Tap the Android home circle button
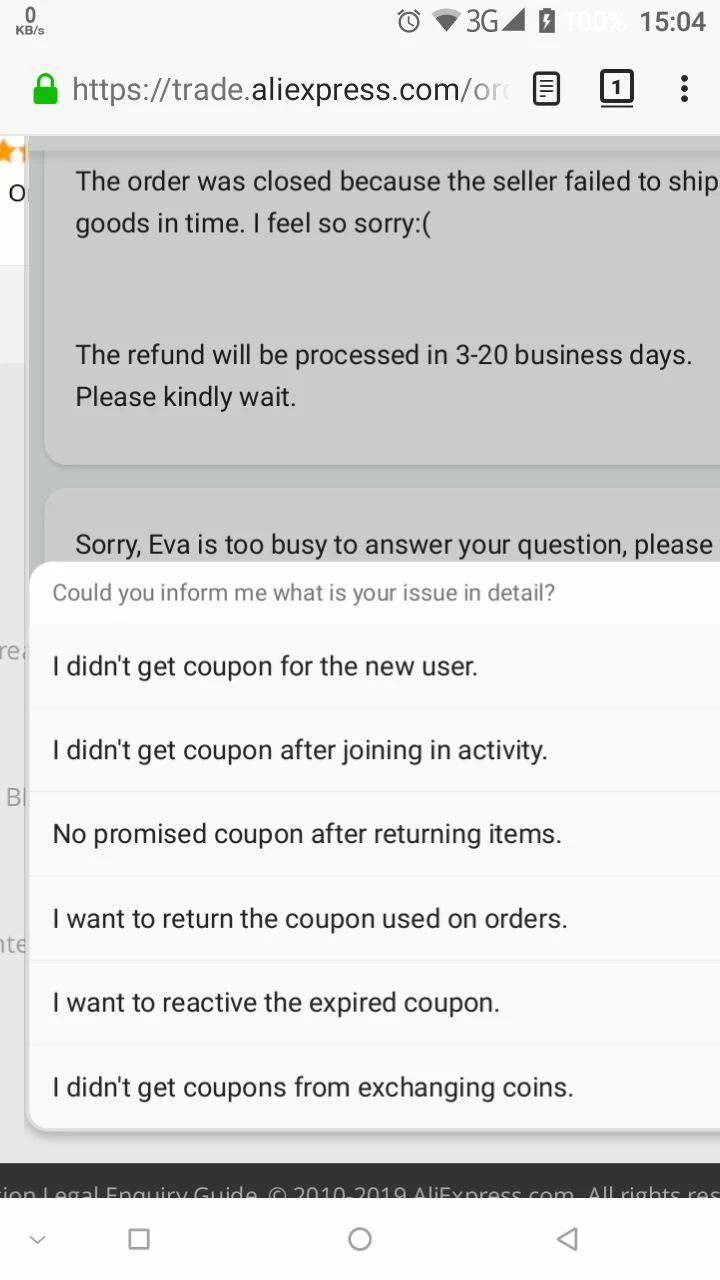The height and width of the screenshot is (1280, 720). tap(360, 1239)
